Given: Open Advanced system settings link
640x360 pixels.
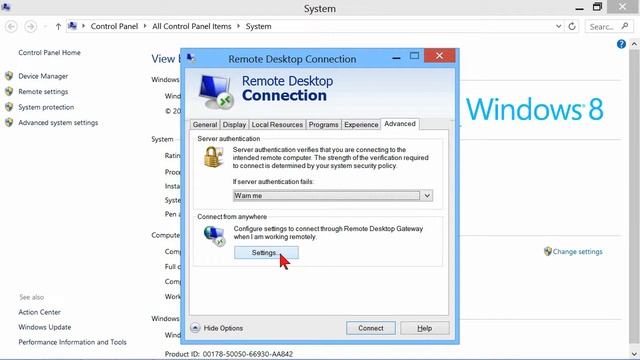Looking at the screenshot, I should point(58,123).
